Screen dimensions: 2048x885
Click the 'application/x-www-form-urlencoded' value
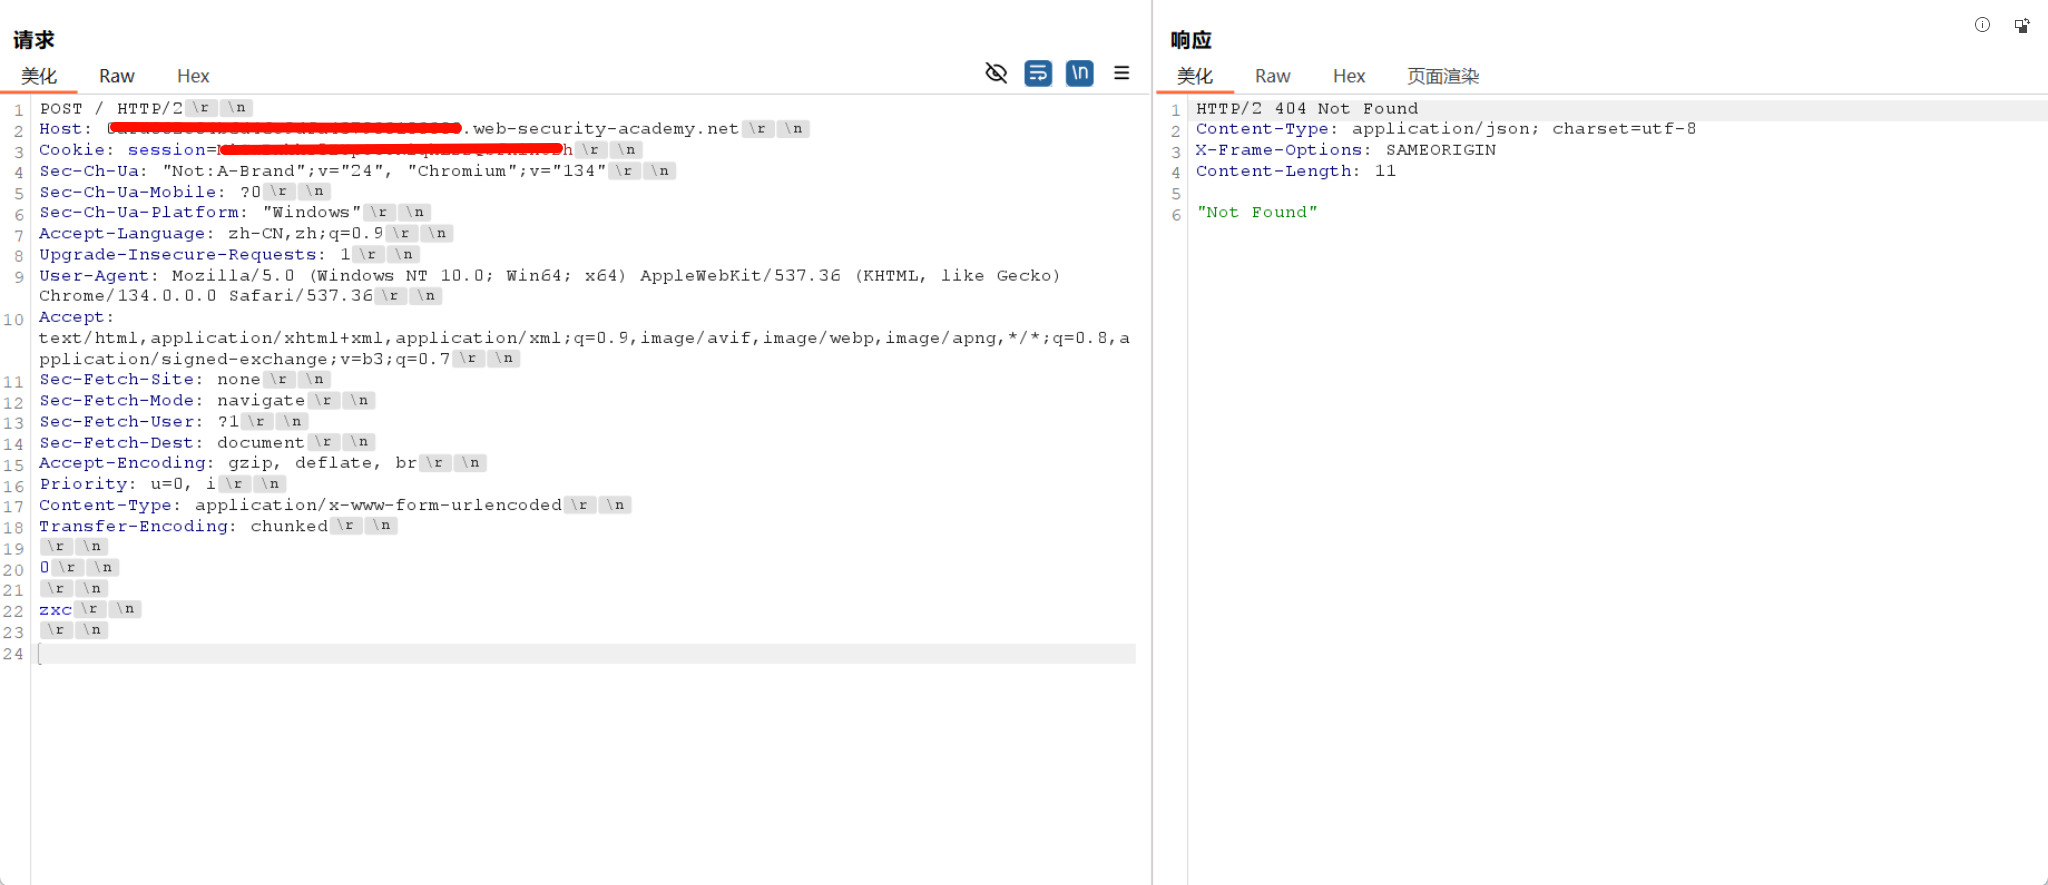(x=378, y=504)
